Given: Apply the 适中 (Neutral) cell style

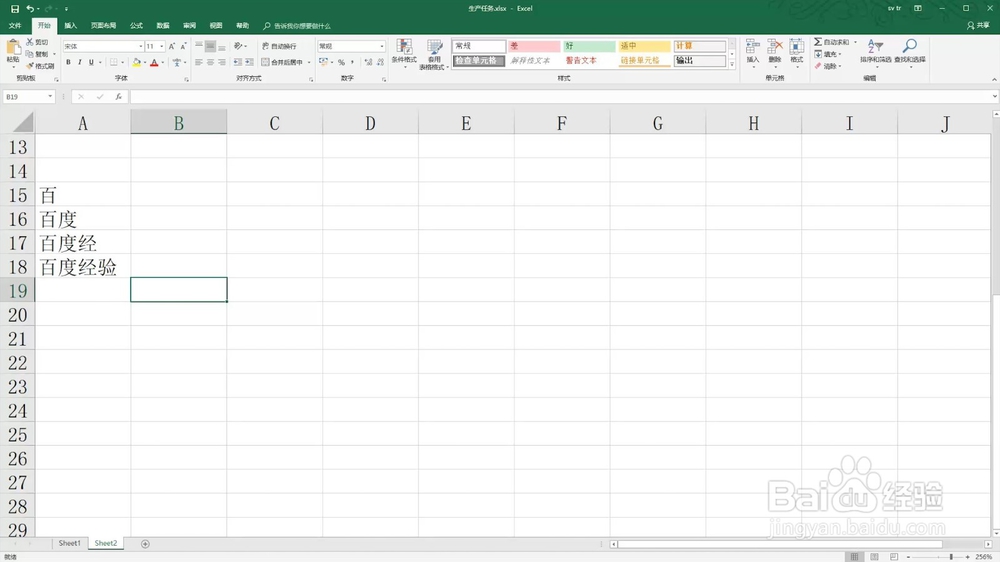Looking at the screenshot, I should click(x=644, y=46).
